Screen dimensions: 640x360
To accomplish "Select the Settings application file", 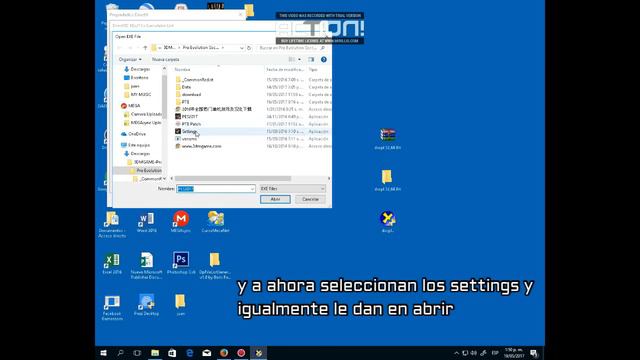I will (189, 131).
